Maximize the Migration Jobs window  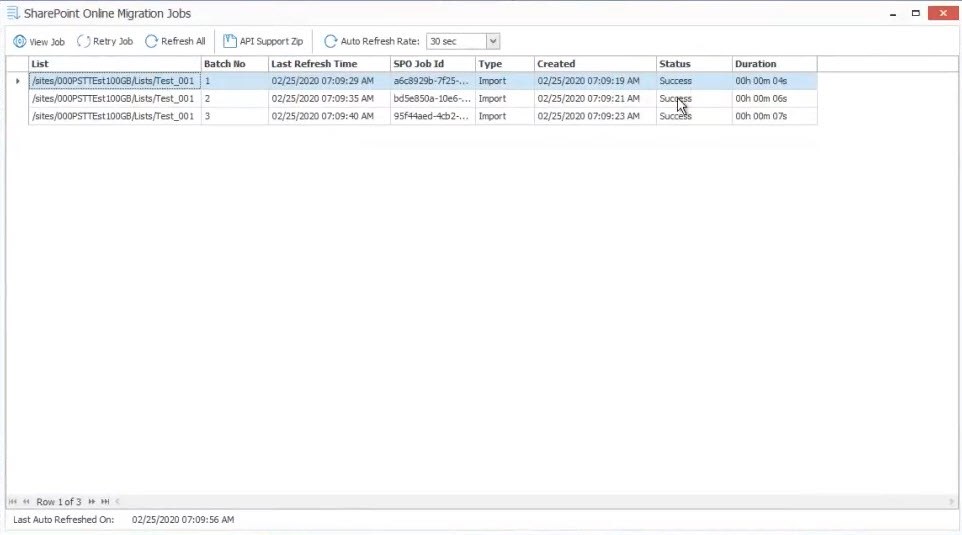[915, 13]
